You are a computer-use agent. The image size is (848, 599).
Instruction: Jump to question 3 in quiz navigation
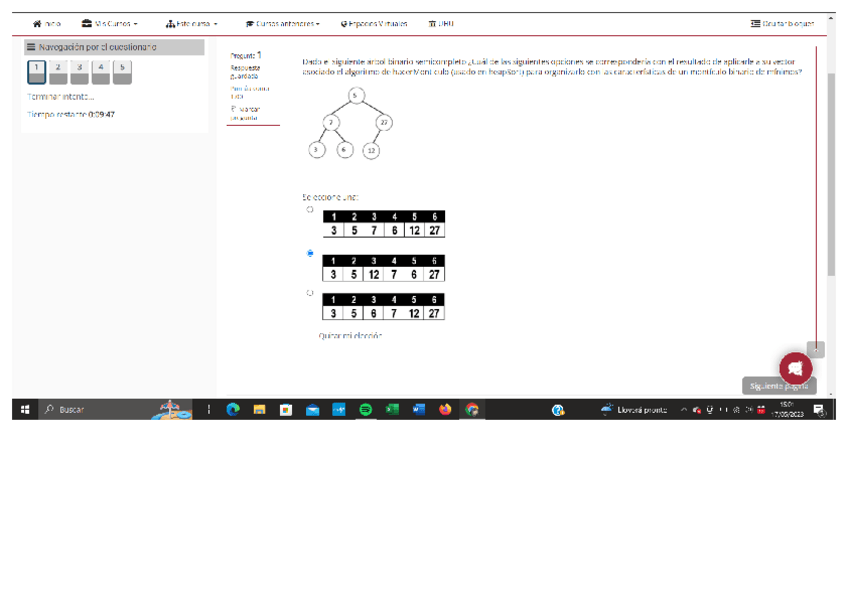80,72
